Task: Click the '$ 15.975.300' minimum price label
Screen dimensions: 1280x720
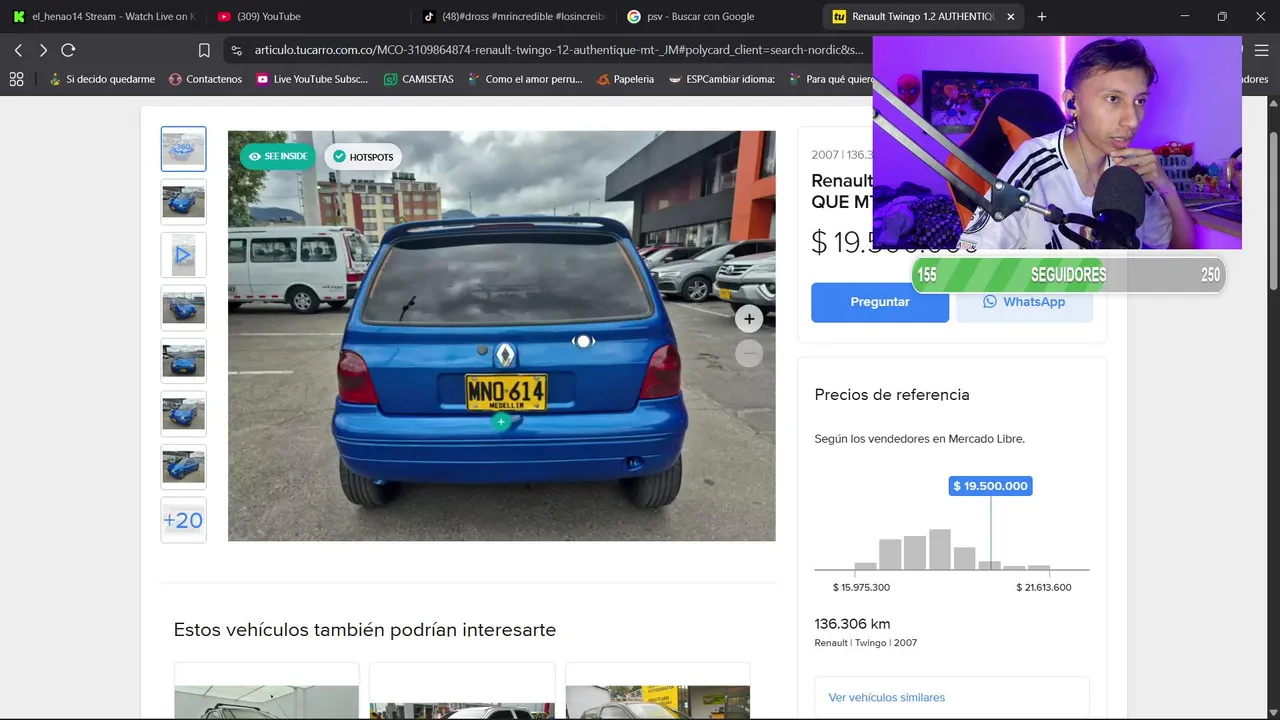Action: [861, 587]
